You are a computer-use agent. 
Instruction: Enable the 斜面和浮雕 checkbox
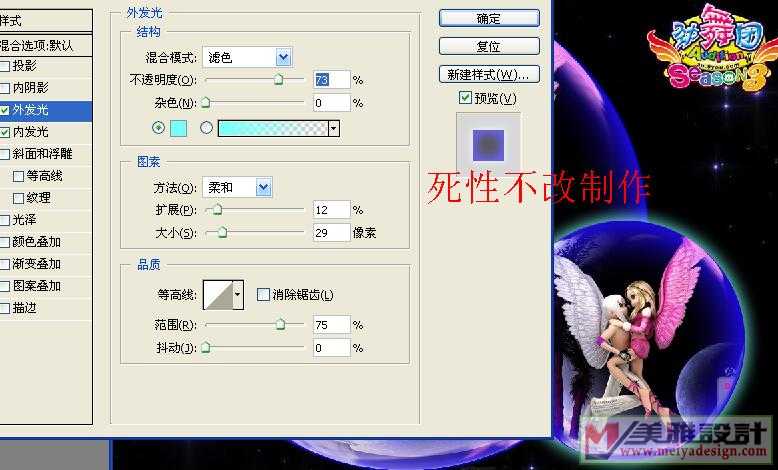coord(4,154)
